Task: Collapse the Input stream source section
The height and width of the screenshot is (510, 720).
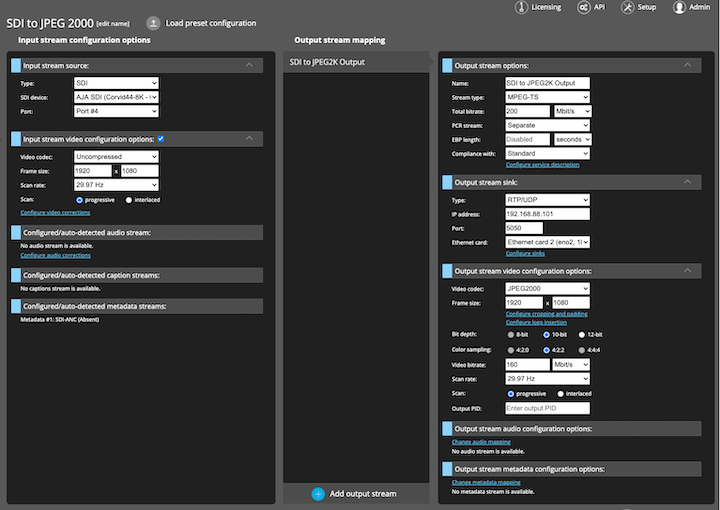Action: pyautogui.click(x=249, y=65)
